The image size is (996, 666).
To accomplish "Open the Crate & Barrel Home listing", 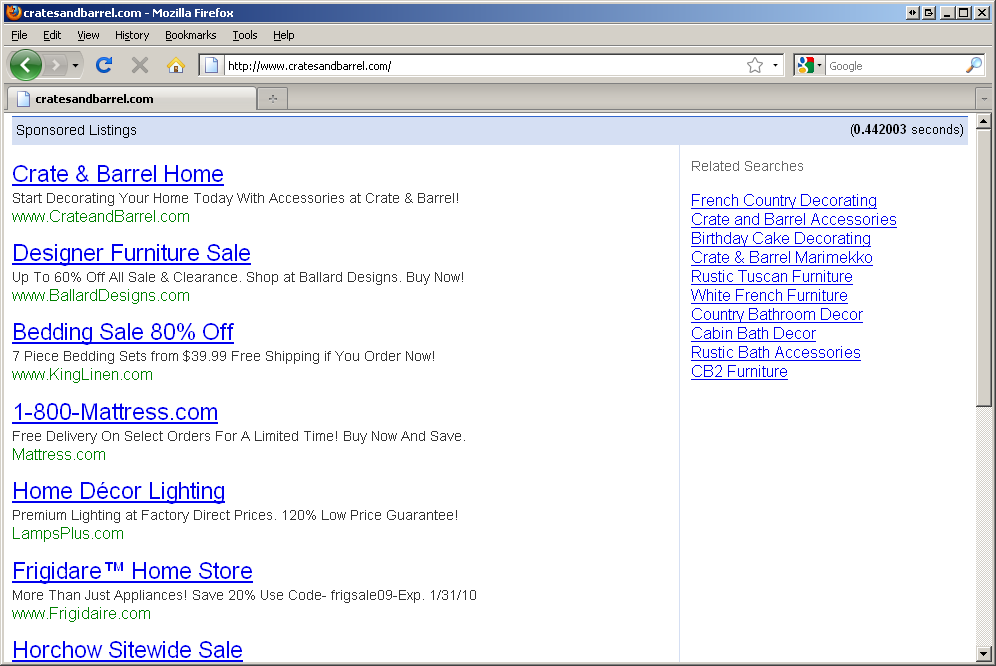I will [x=118, y=174].
